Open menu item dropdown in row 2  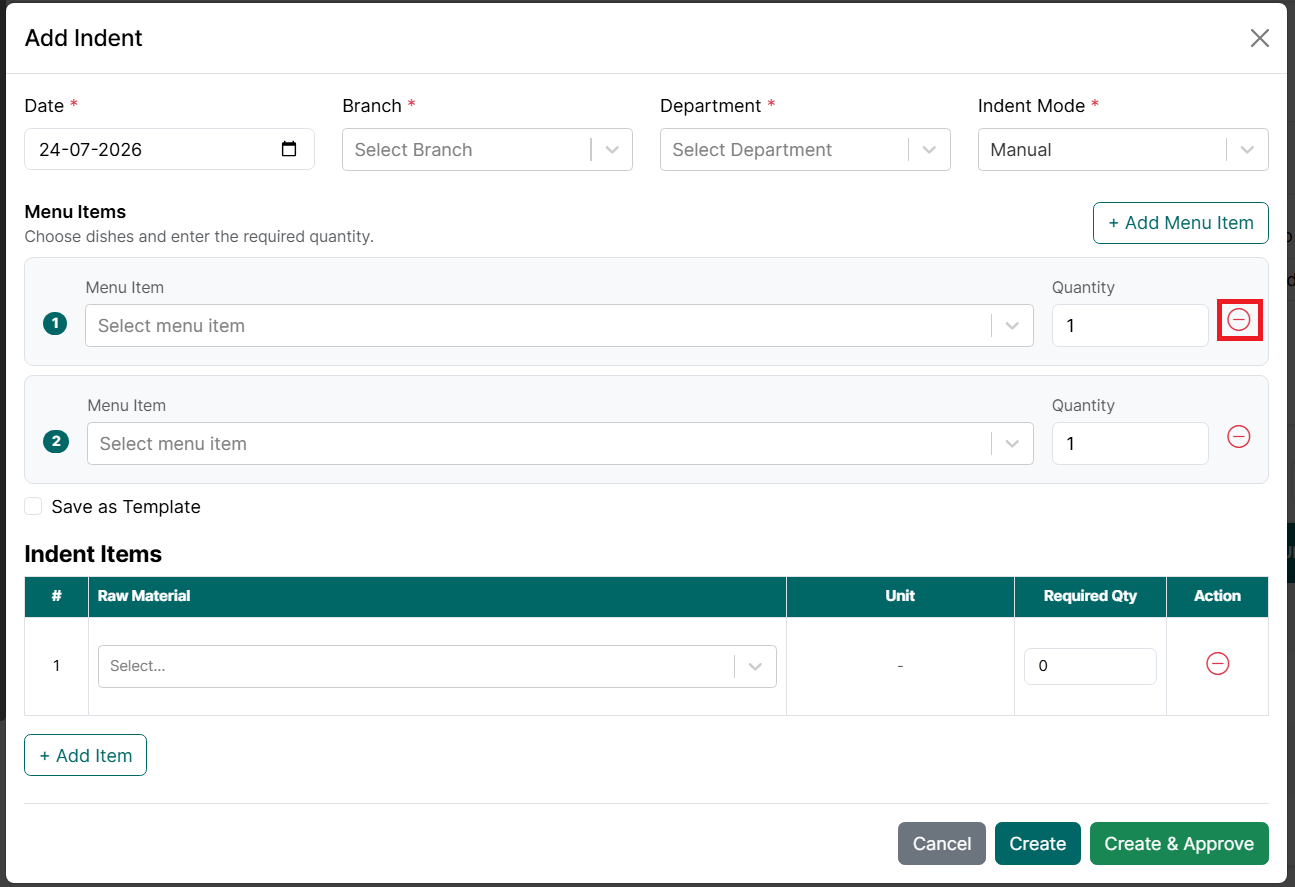[560, 444]
